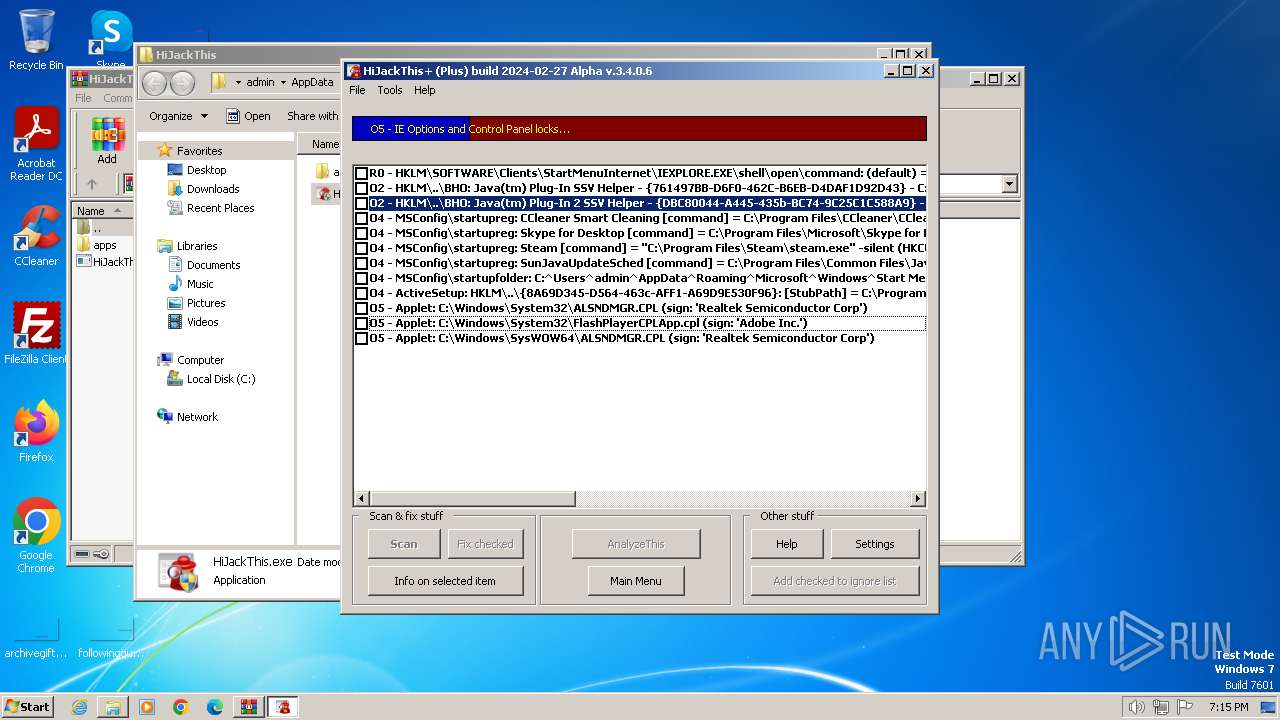This screenshot has height=720, width=1280.
Task: Select archivegift desktop file icon
Action: coord(36,637)
